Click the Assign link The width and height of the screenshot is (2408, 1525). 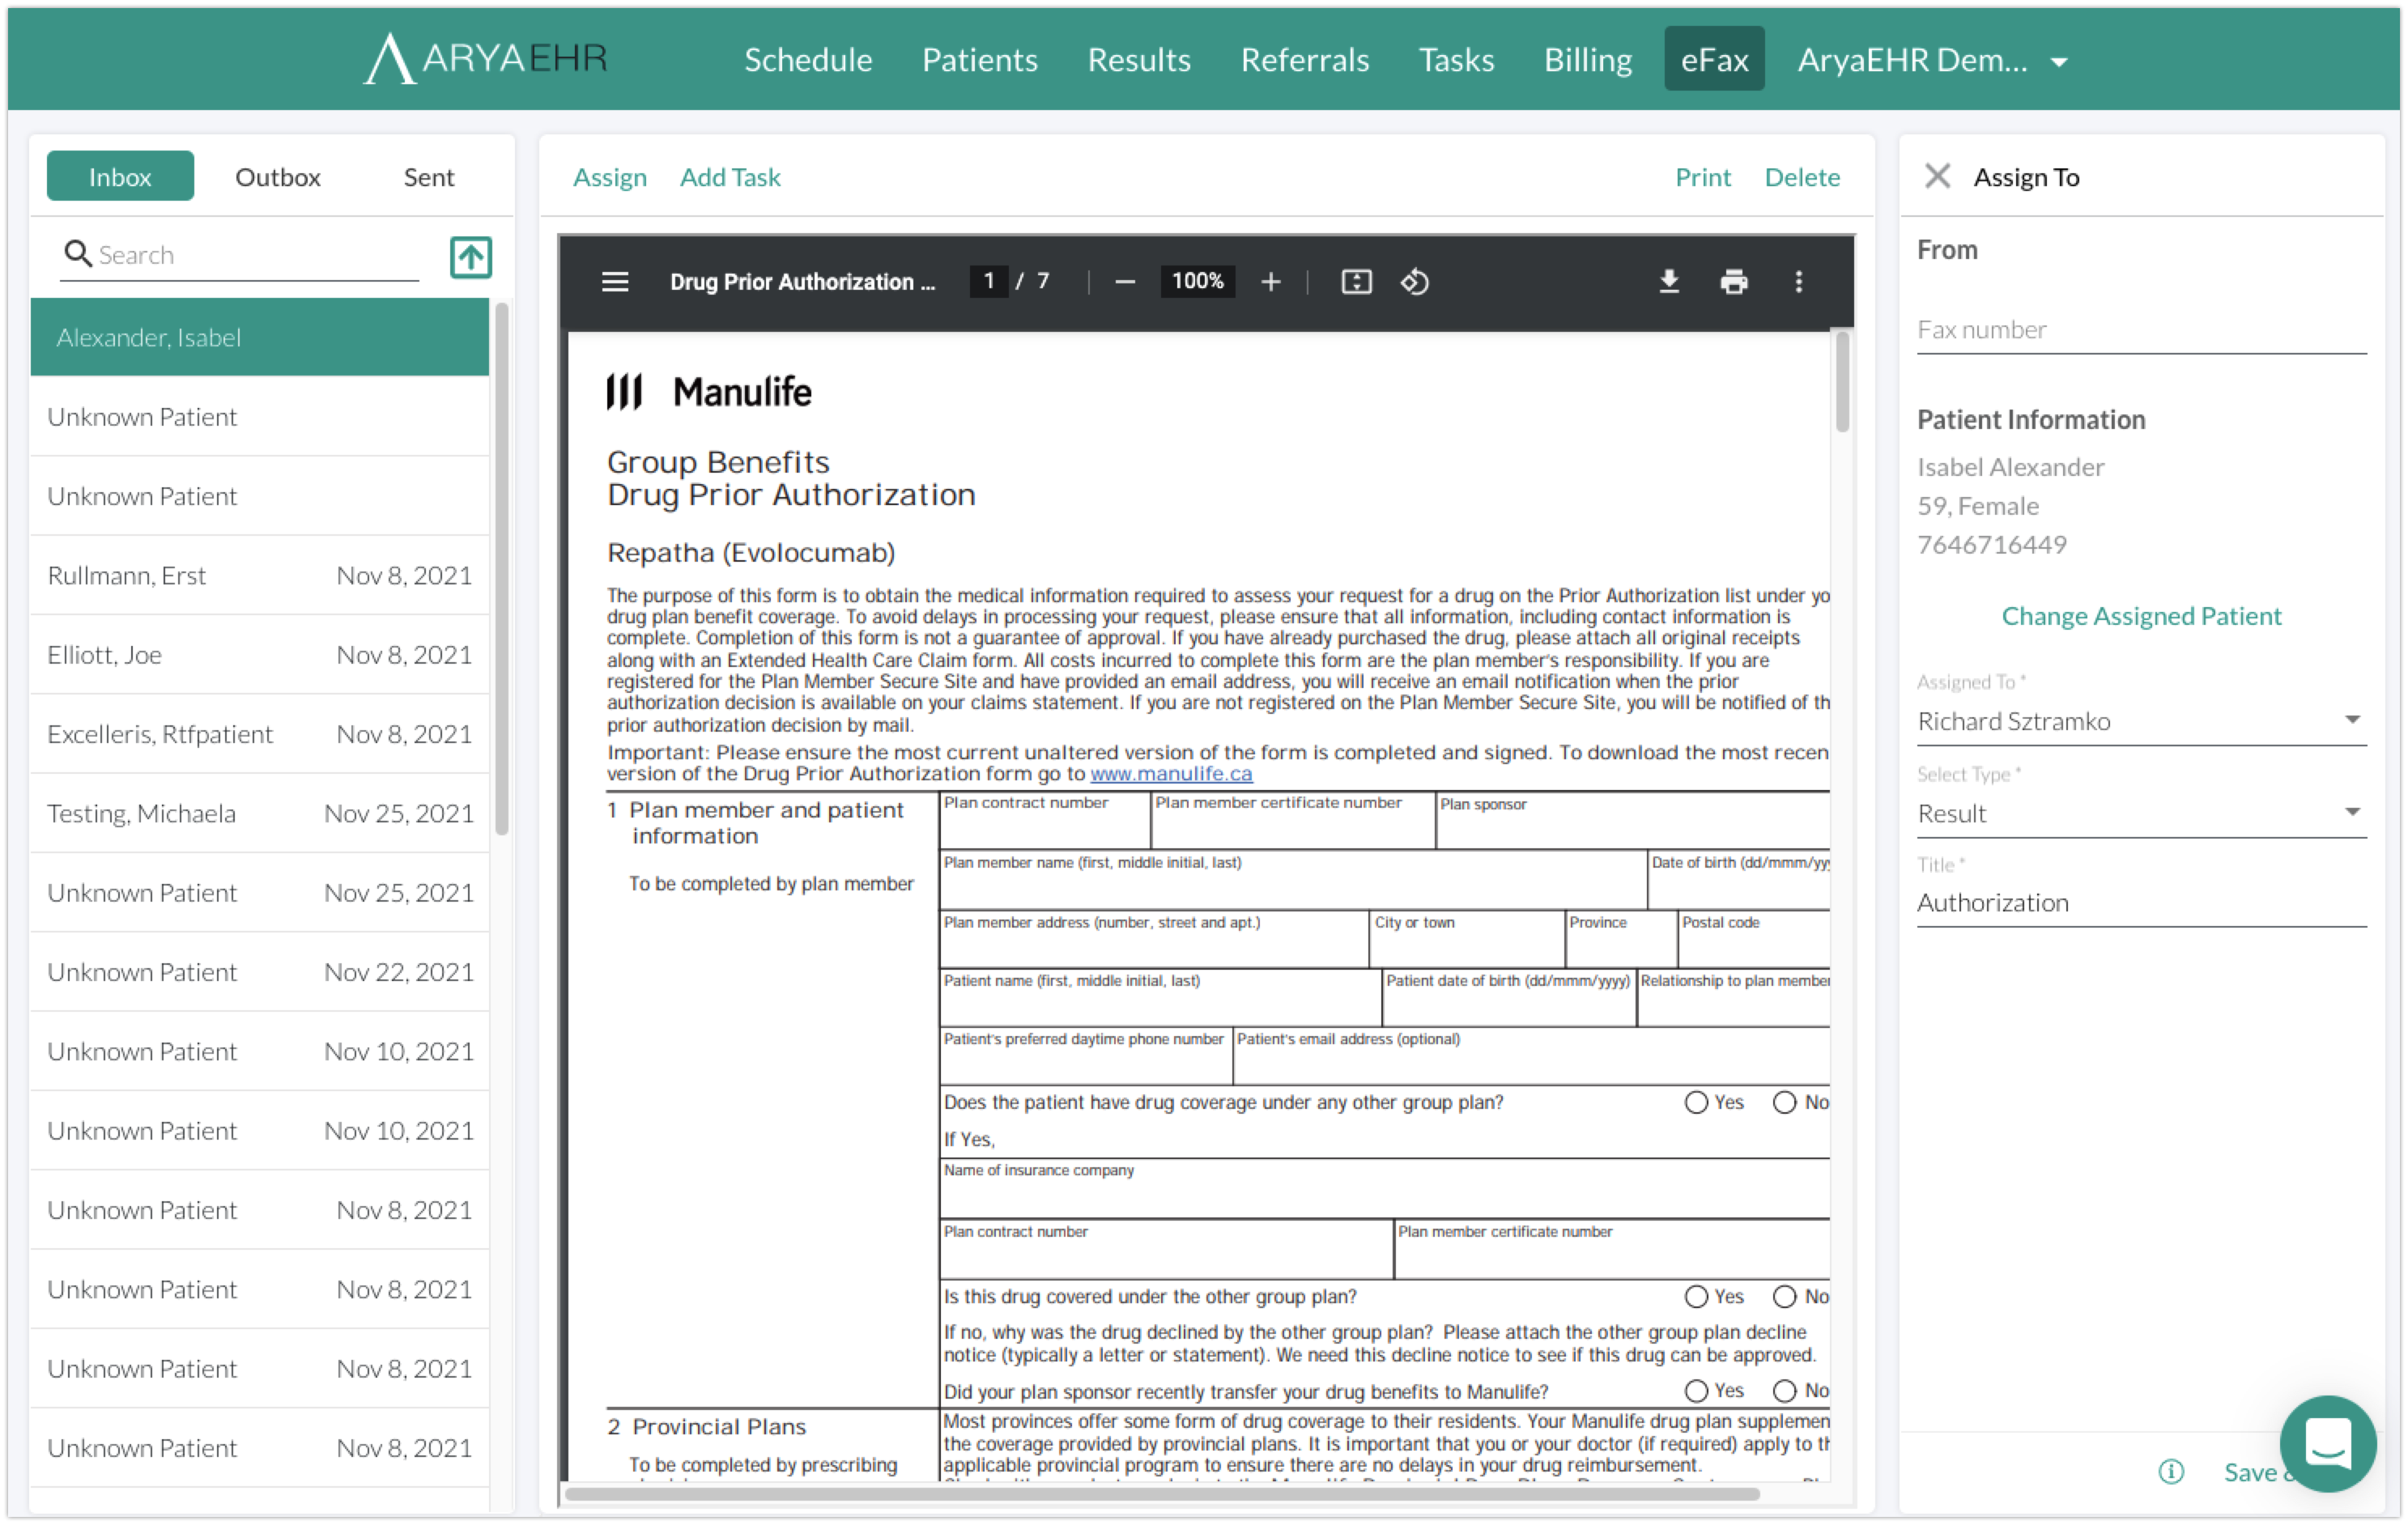click(x=609, y=177)
